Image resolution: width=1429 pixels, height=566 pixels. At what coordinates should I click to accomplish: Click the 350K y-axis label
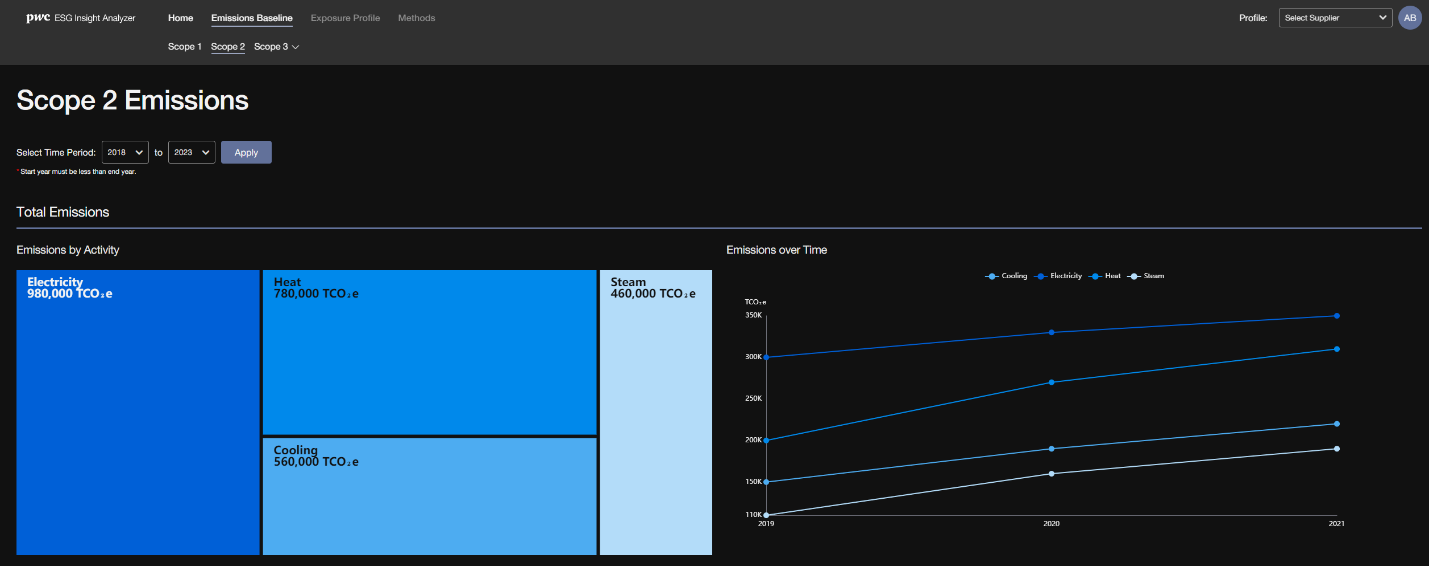753,315
